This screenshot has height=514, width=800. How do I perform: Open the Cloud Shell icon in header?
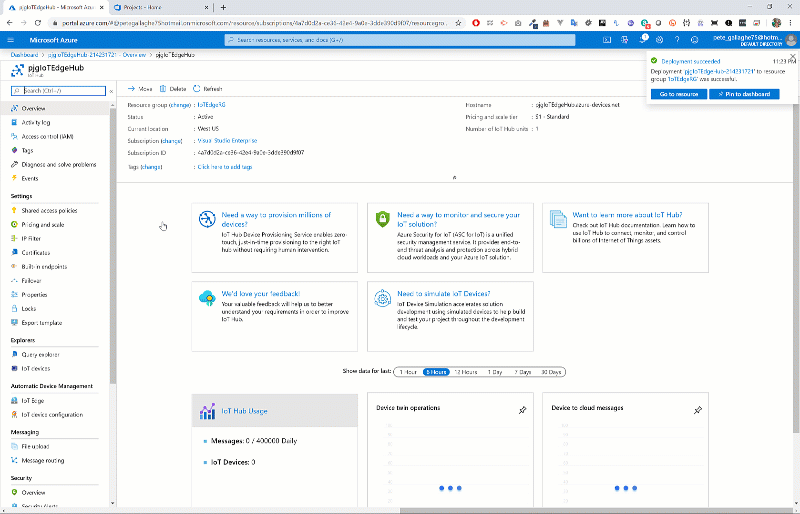(x=607, y=40)
